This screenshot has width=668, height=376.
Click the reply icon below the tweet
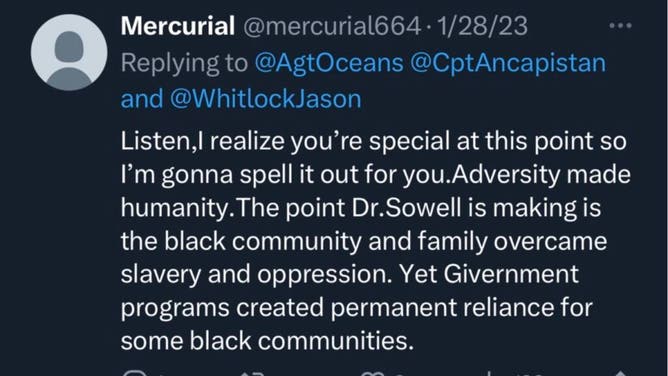coord(135,373)
